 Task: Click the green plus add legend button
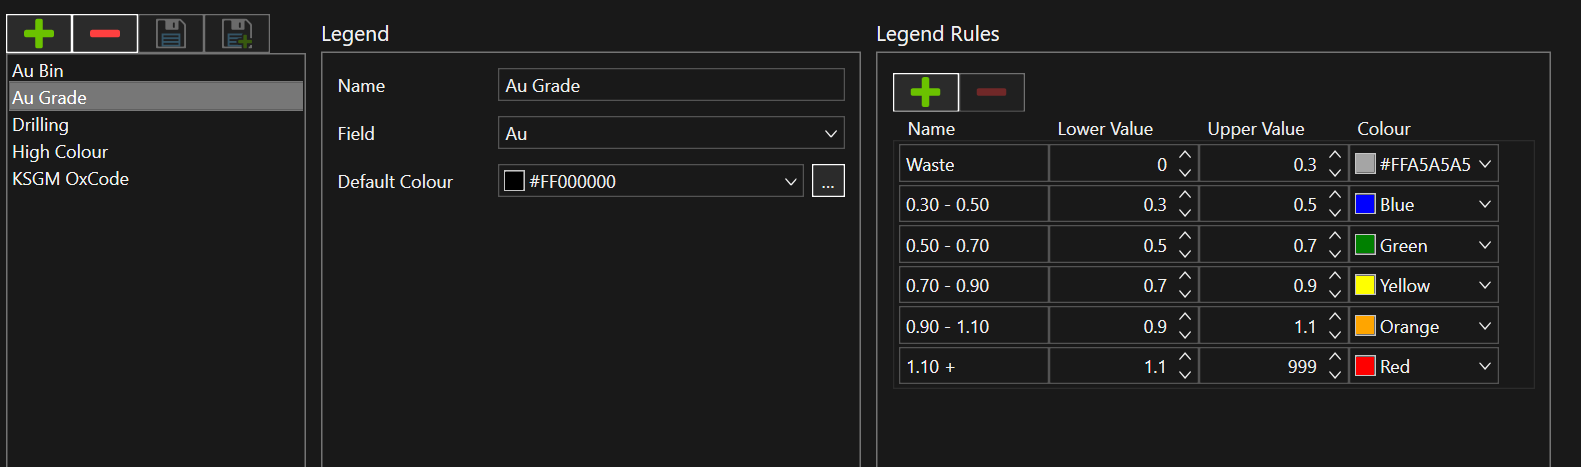39,34
